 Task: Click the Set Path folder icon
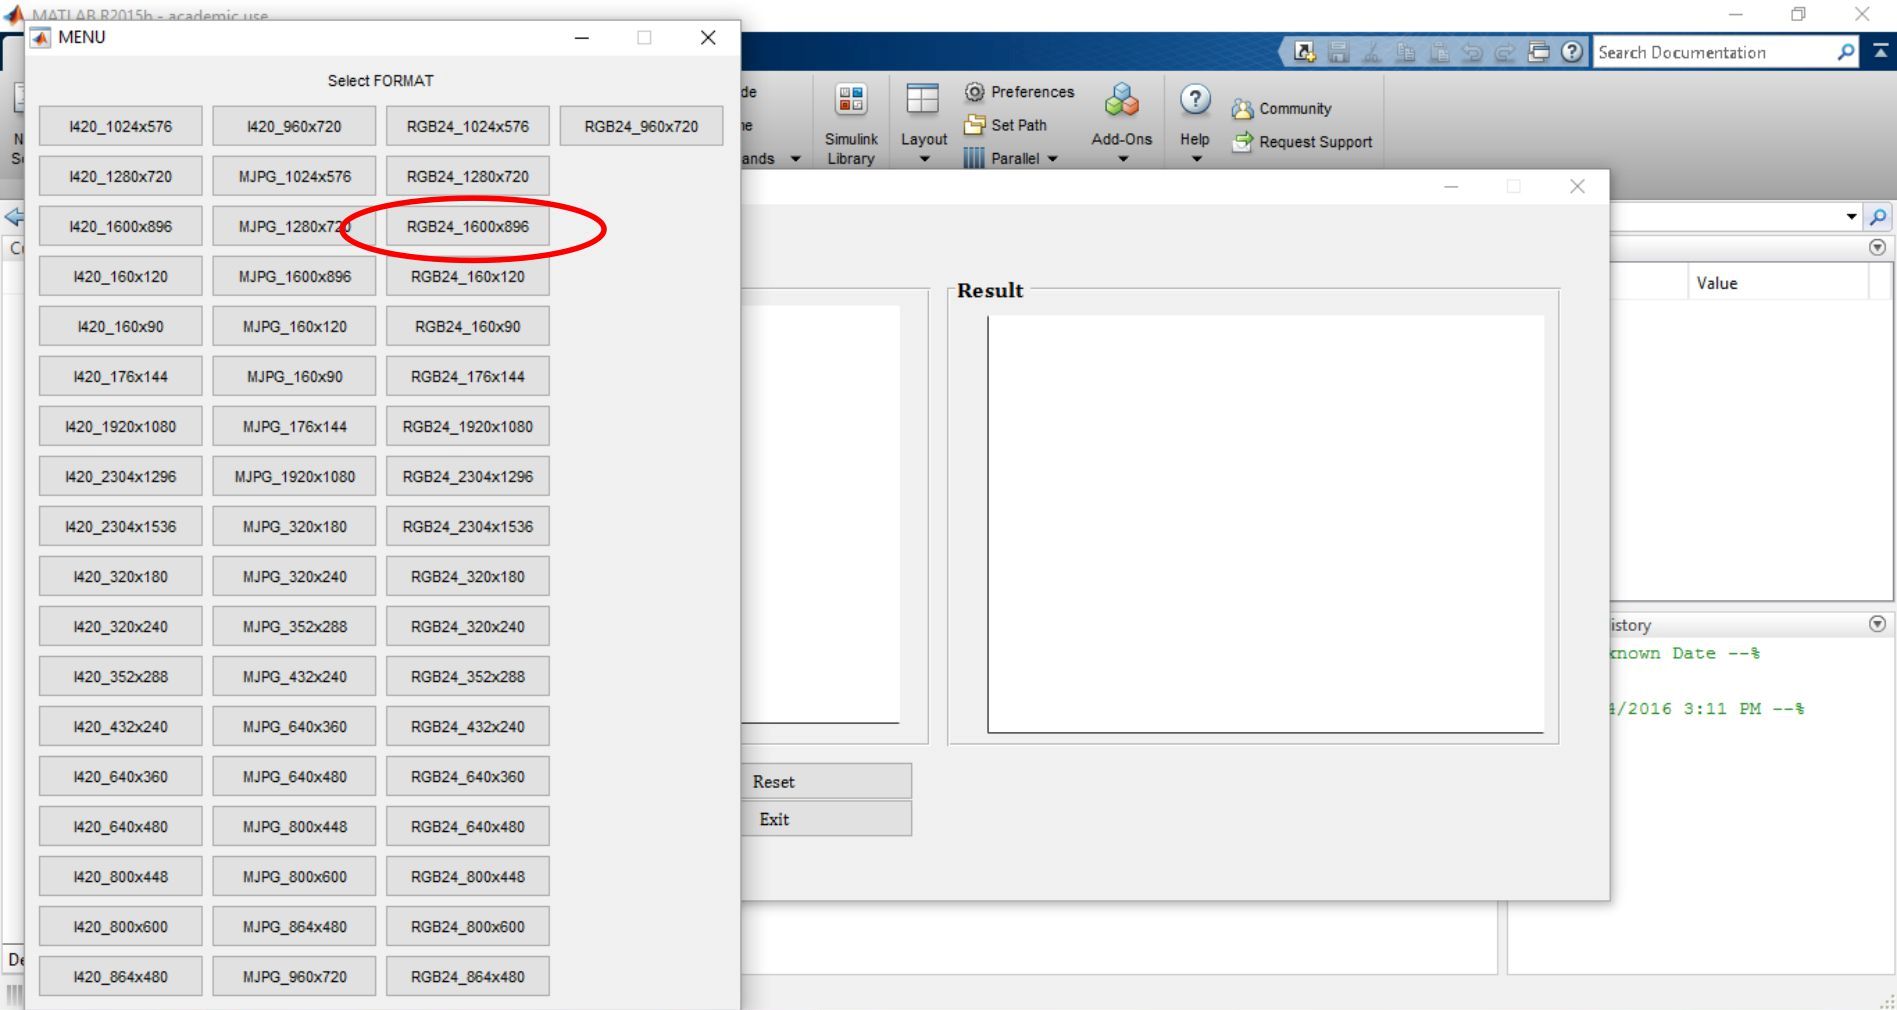point(974,125)
